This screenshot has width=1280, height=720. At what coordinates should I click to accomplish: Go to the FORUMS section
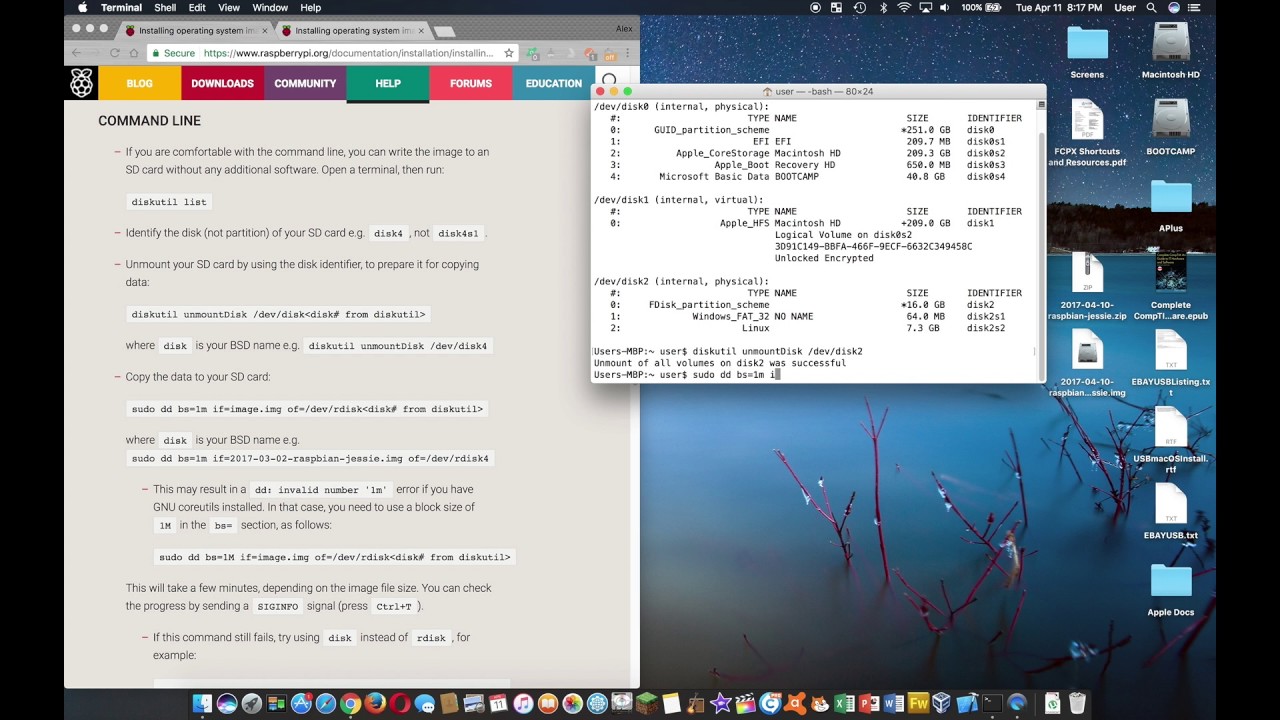471,83
